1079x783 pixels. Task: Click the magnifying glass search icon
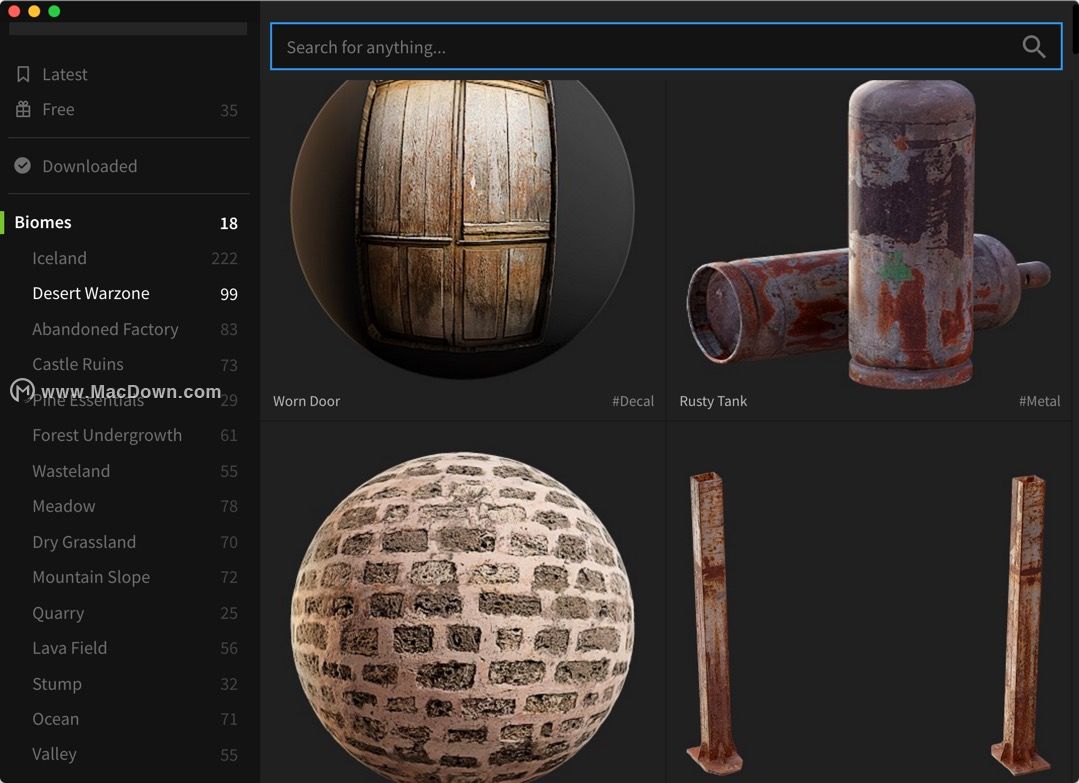click(x=1033, y=47)
